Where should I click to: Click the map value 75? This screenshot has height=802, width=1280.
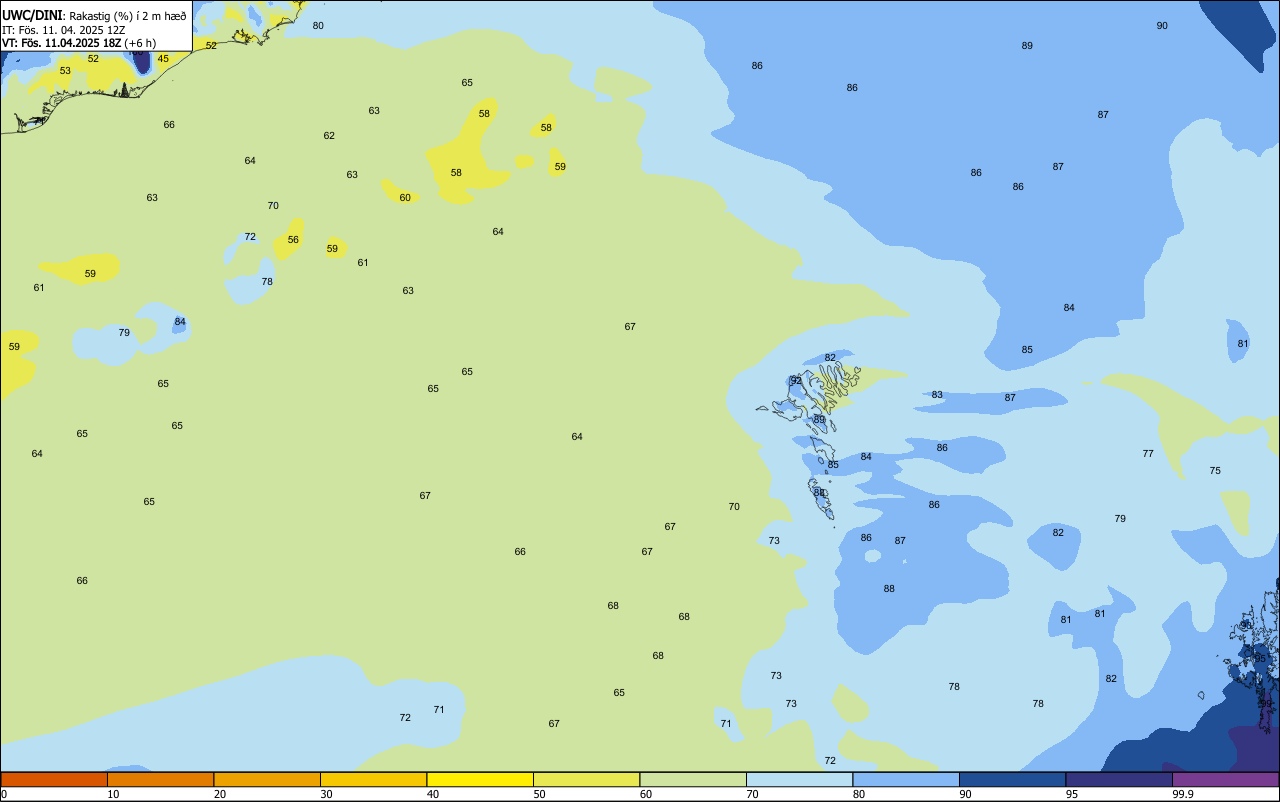(1215, 471)
